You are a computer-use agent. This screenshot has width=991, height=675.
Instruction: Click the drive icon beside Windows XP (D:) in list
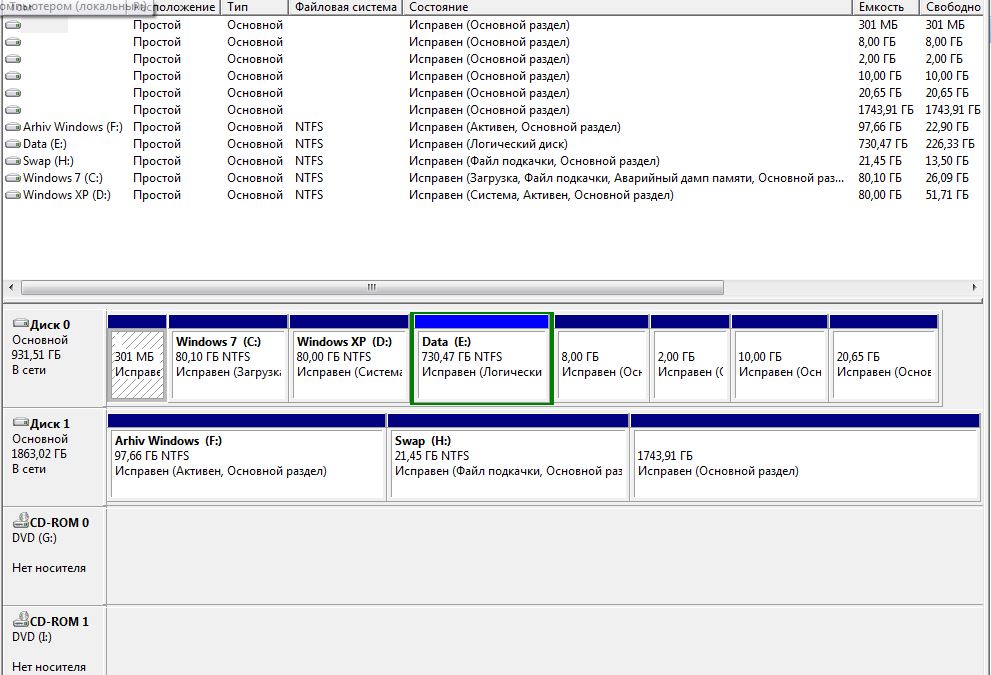13,195
